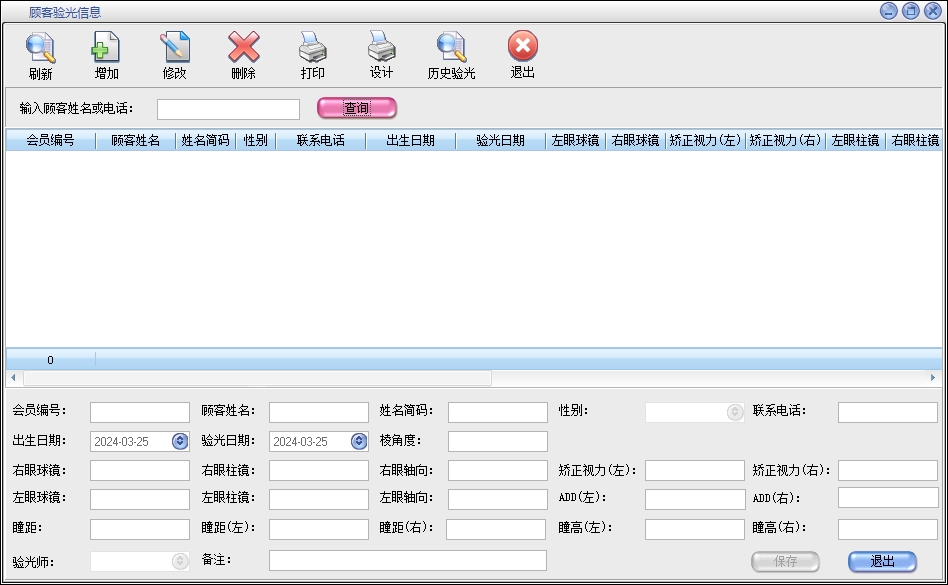Expand the 出生日期 date picker
Screen dimensions: 948x585
coord(180,441)
